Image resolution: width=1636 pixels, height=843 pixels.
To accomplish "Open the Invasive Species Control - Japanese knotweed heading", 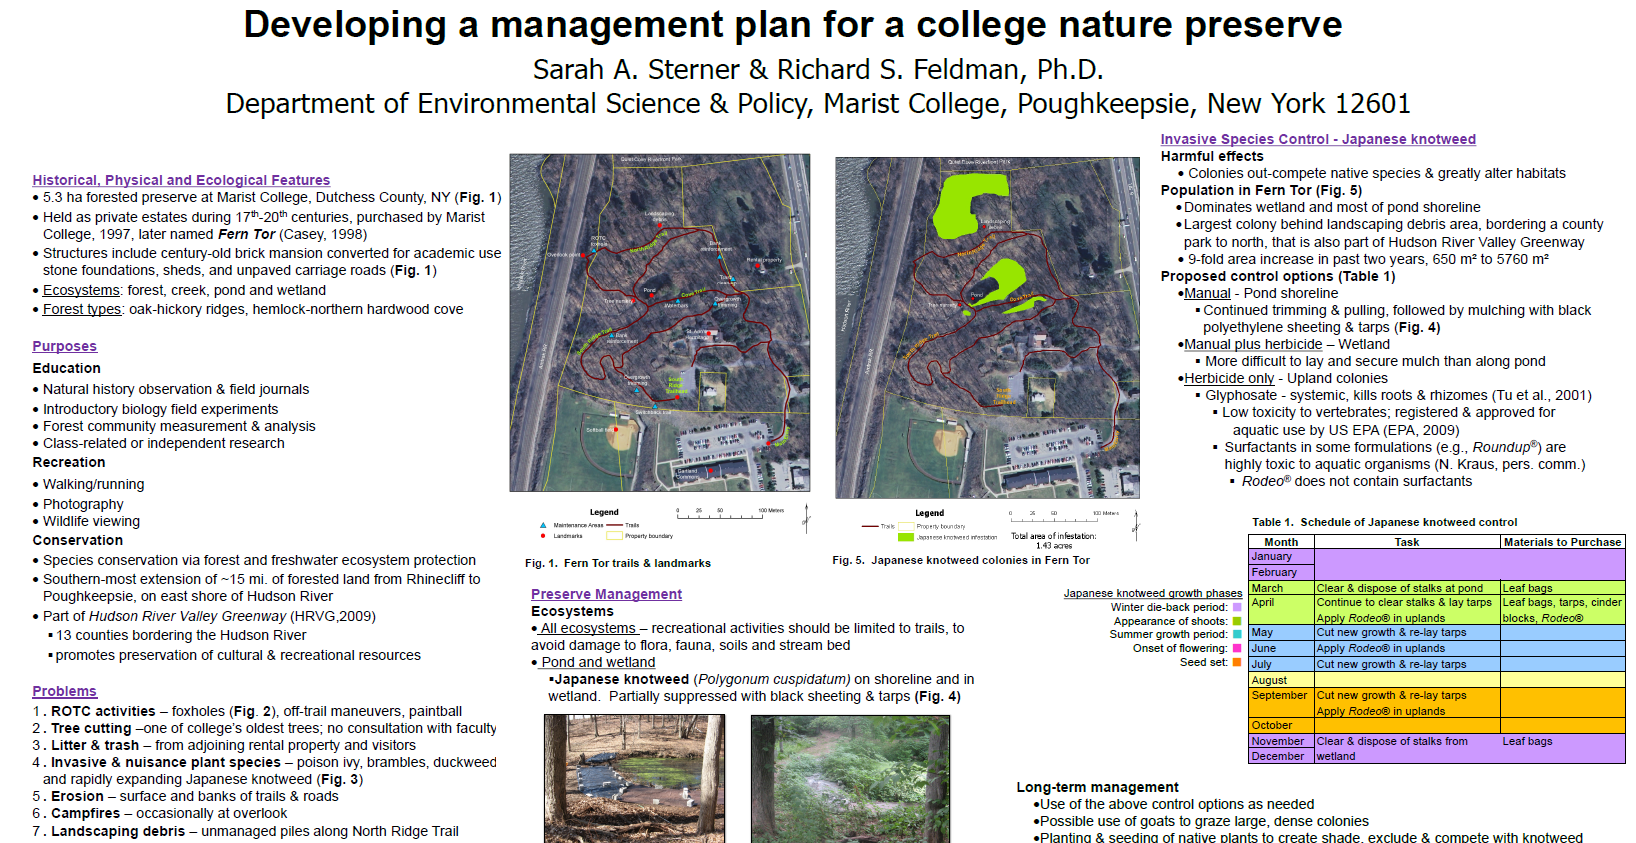I will coord(1317,139).
